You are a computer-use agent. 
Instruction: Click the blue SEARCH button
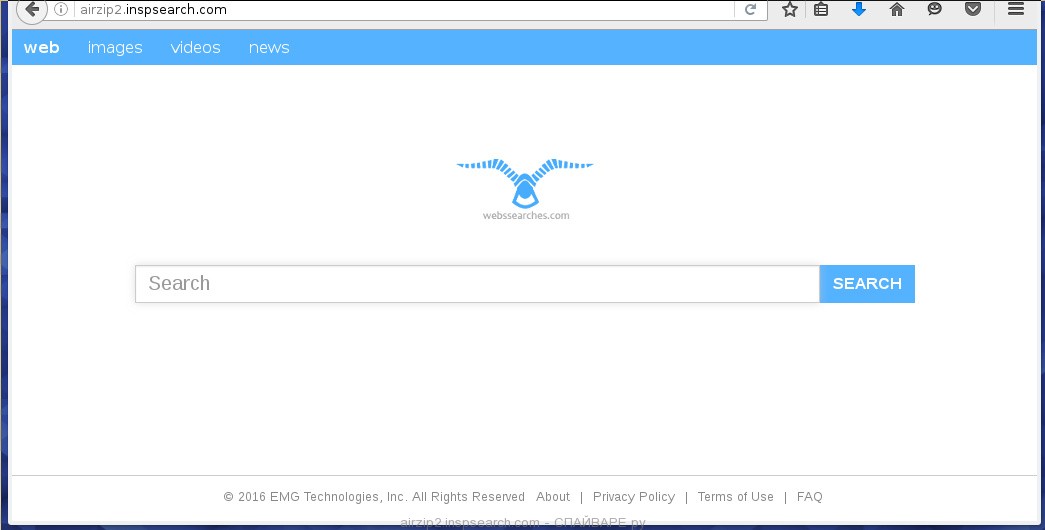pyautogui.click(x=867, y=284)
